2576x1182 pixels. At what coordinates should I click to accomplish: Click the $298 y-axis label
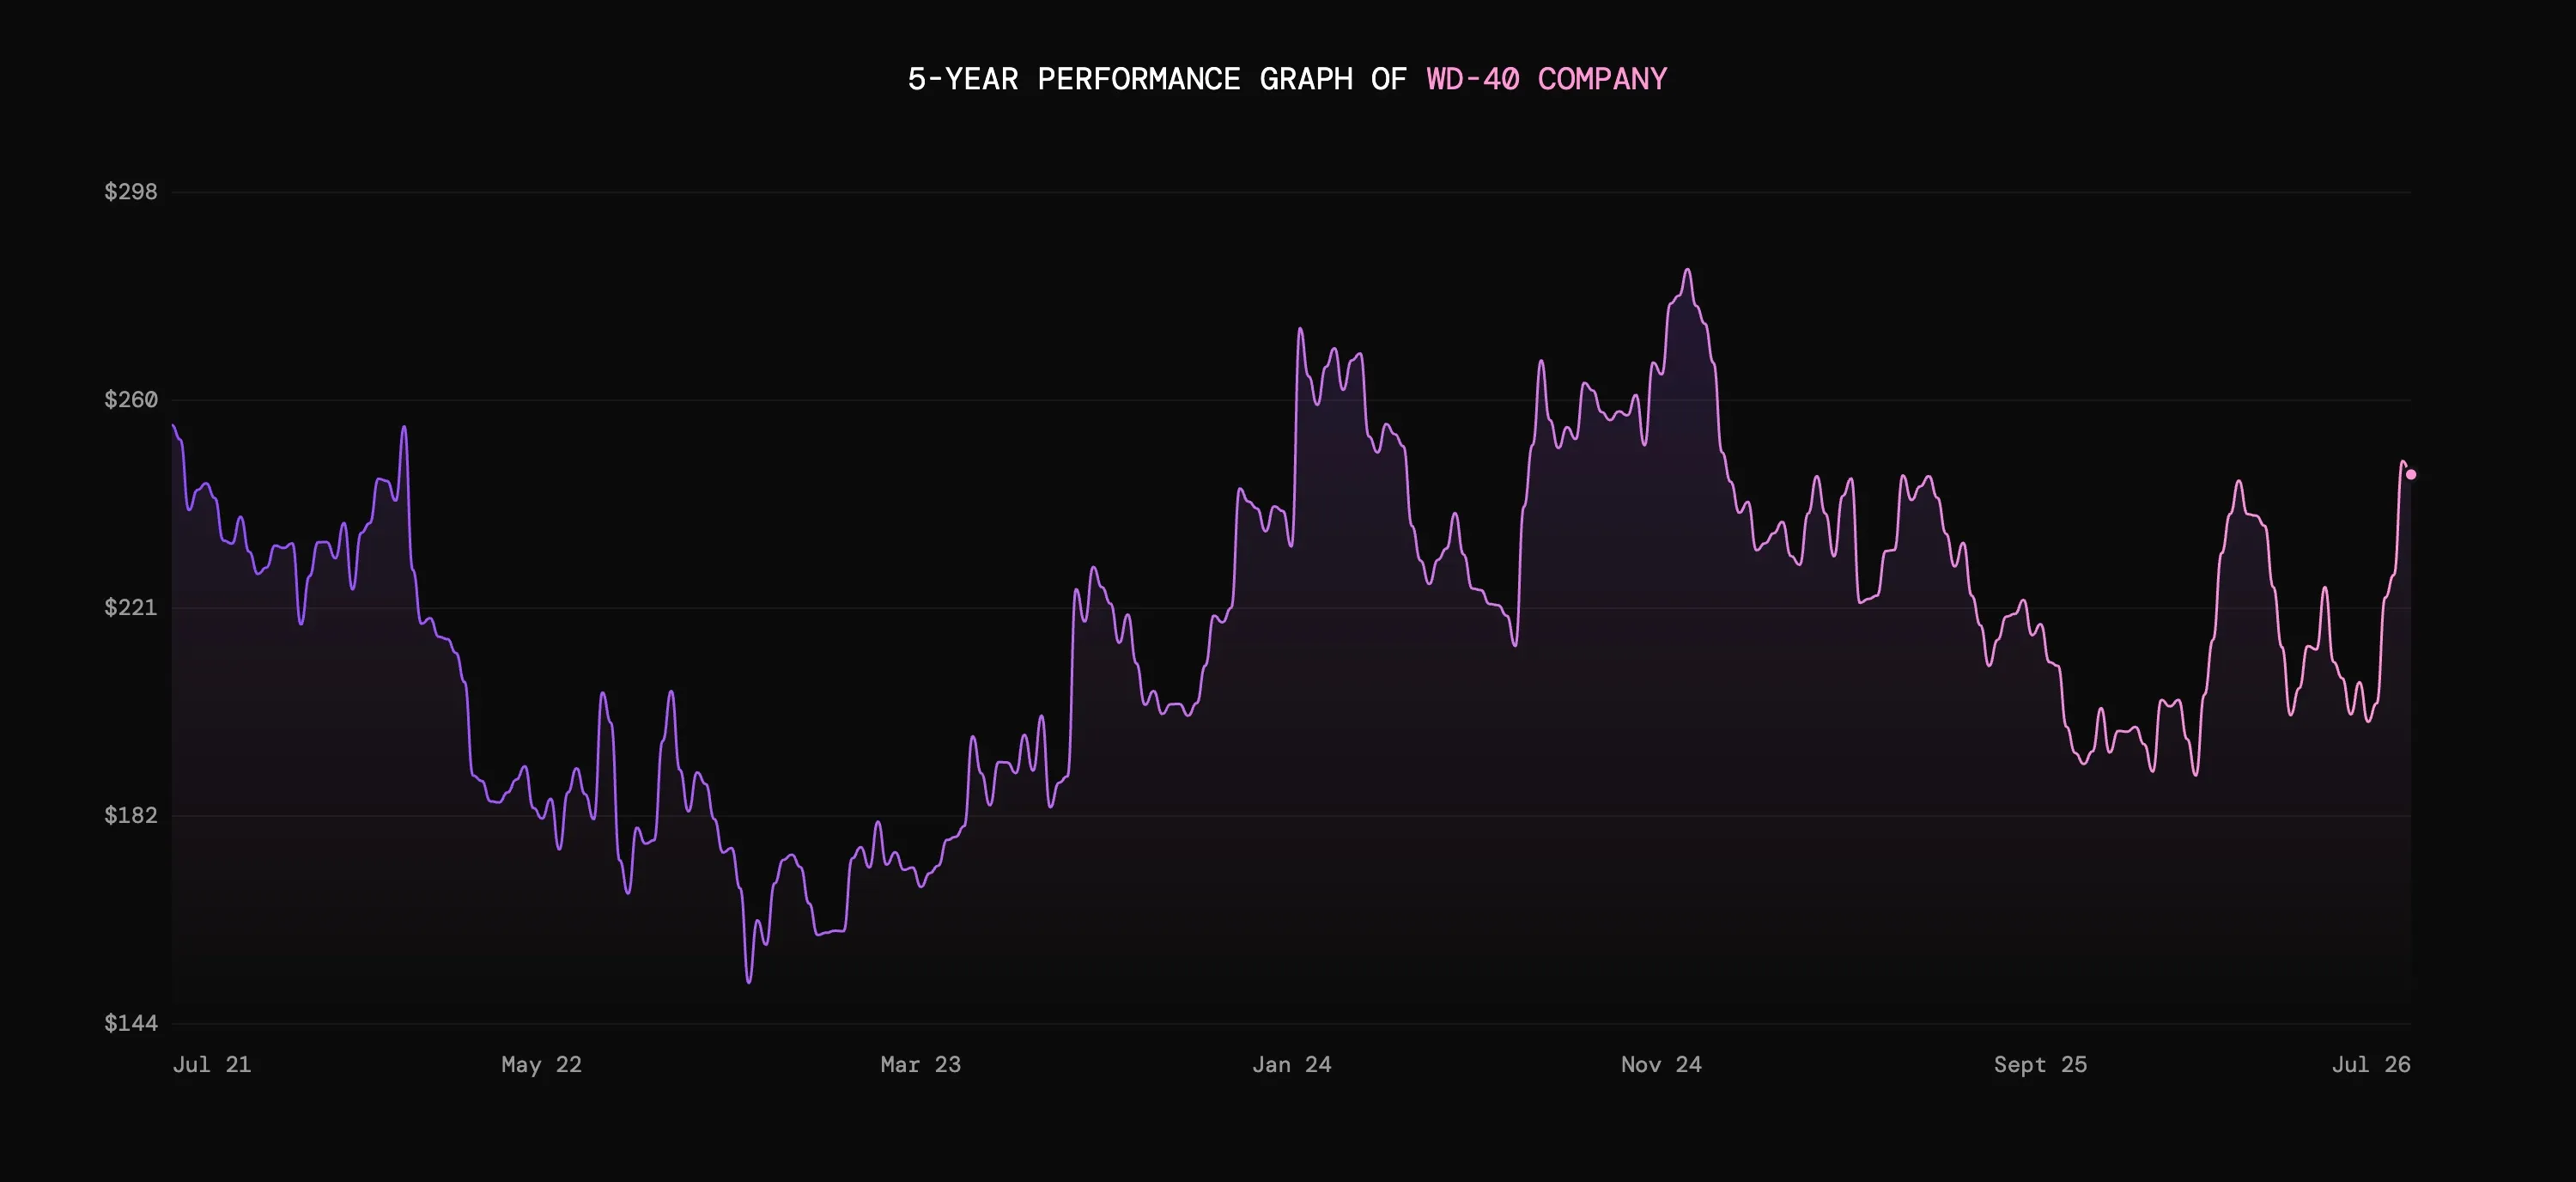pos(131,191)
